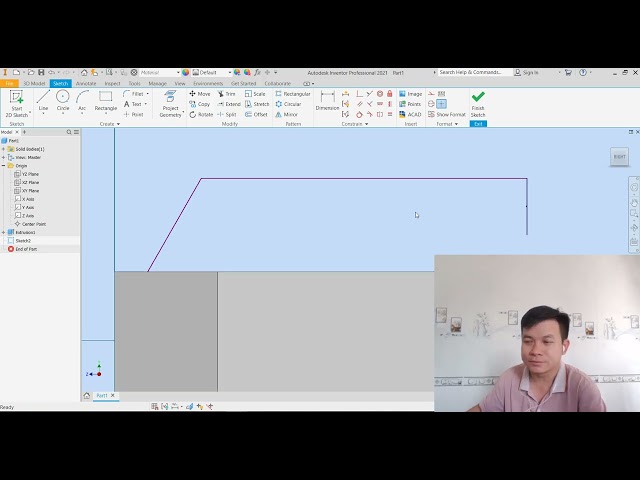Image resolution: width=640 pixels, height=480 pixels.
Task: Select the Point tool
Action: 133,115
